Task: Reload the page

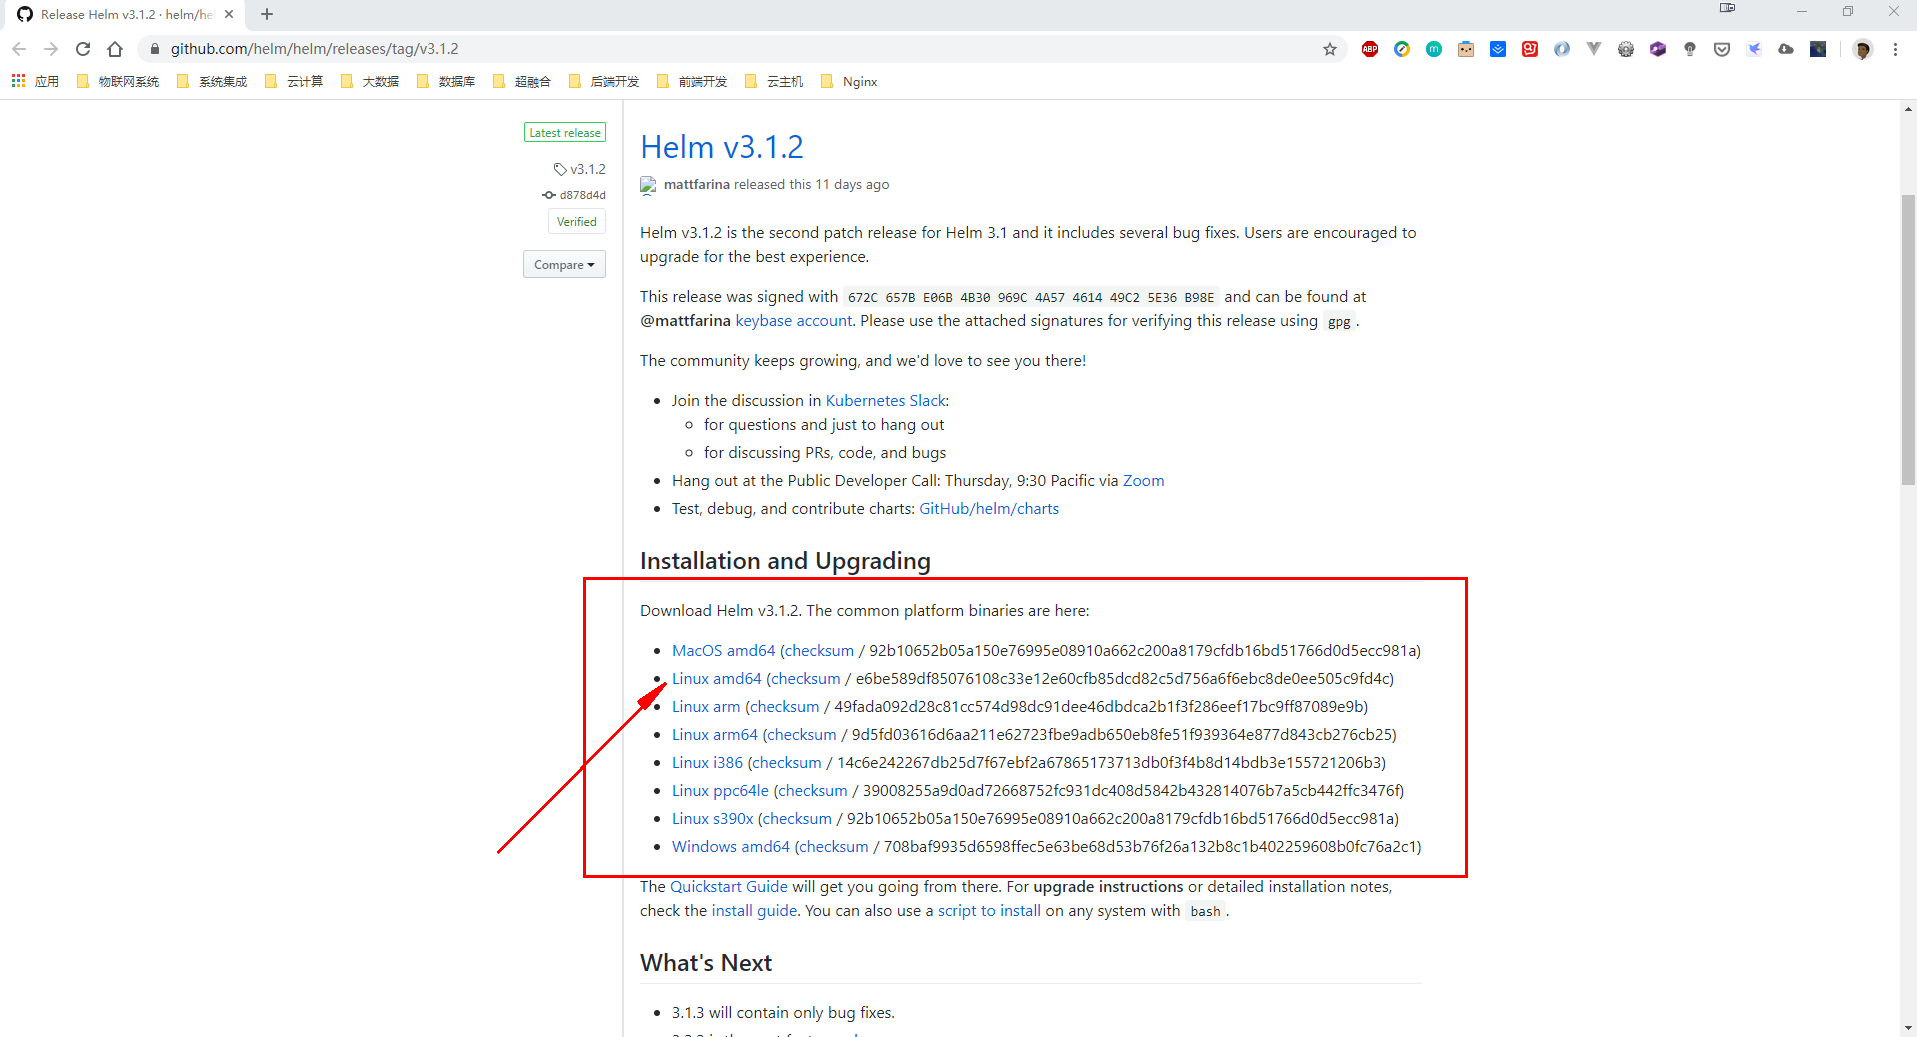Action: [83, 49]
